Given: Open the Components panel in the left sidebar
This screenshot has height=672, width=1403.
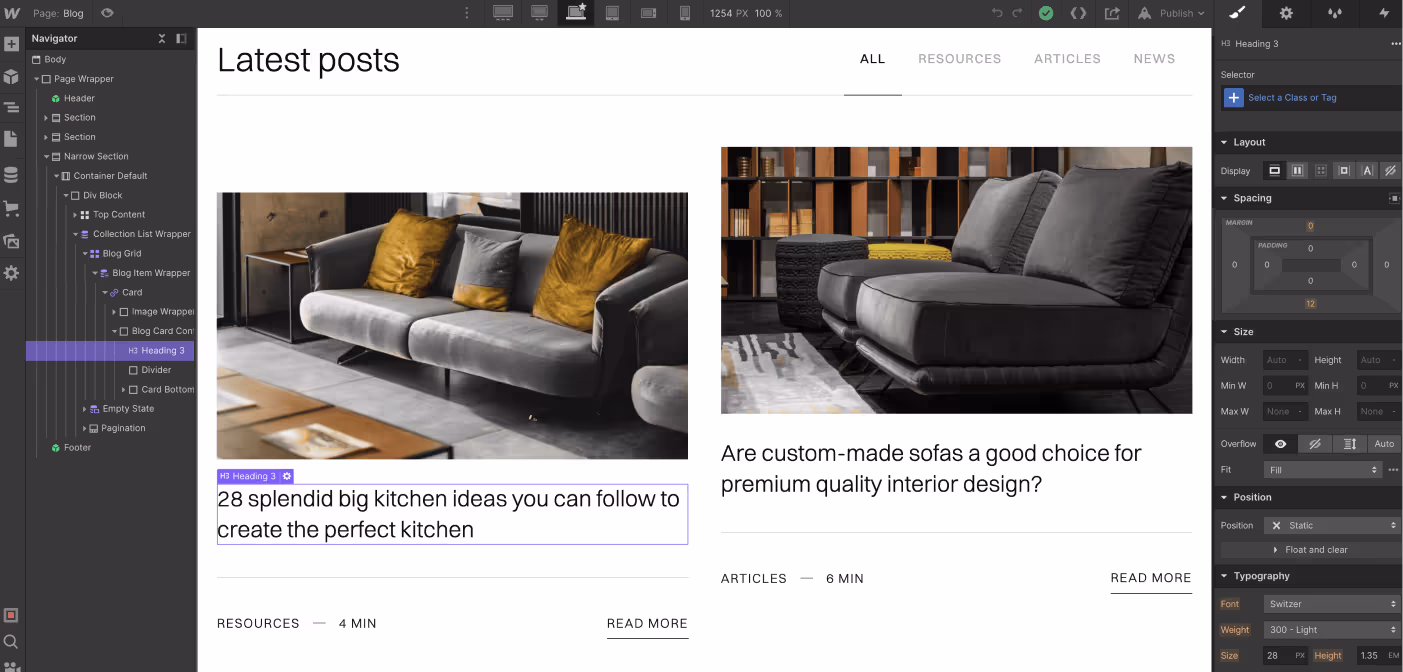Looking at the screenshot, I should point(12,77).
